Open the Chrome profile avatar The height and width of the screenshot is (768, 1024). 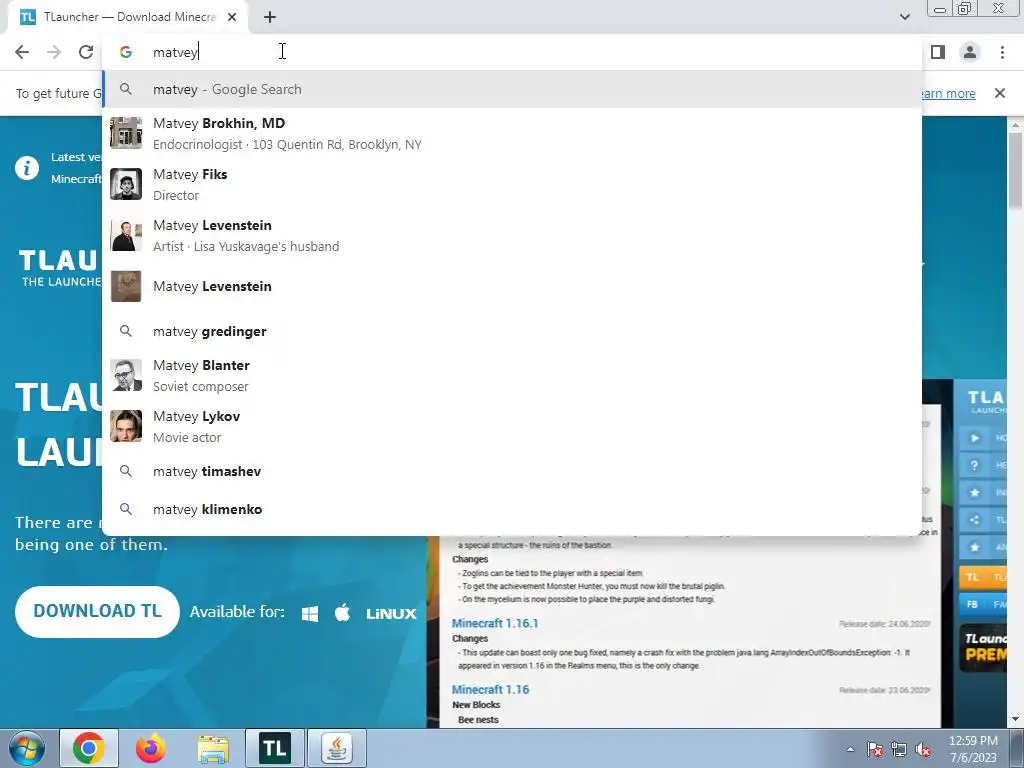pos(970,52)
